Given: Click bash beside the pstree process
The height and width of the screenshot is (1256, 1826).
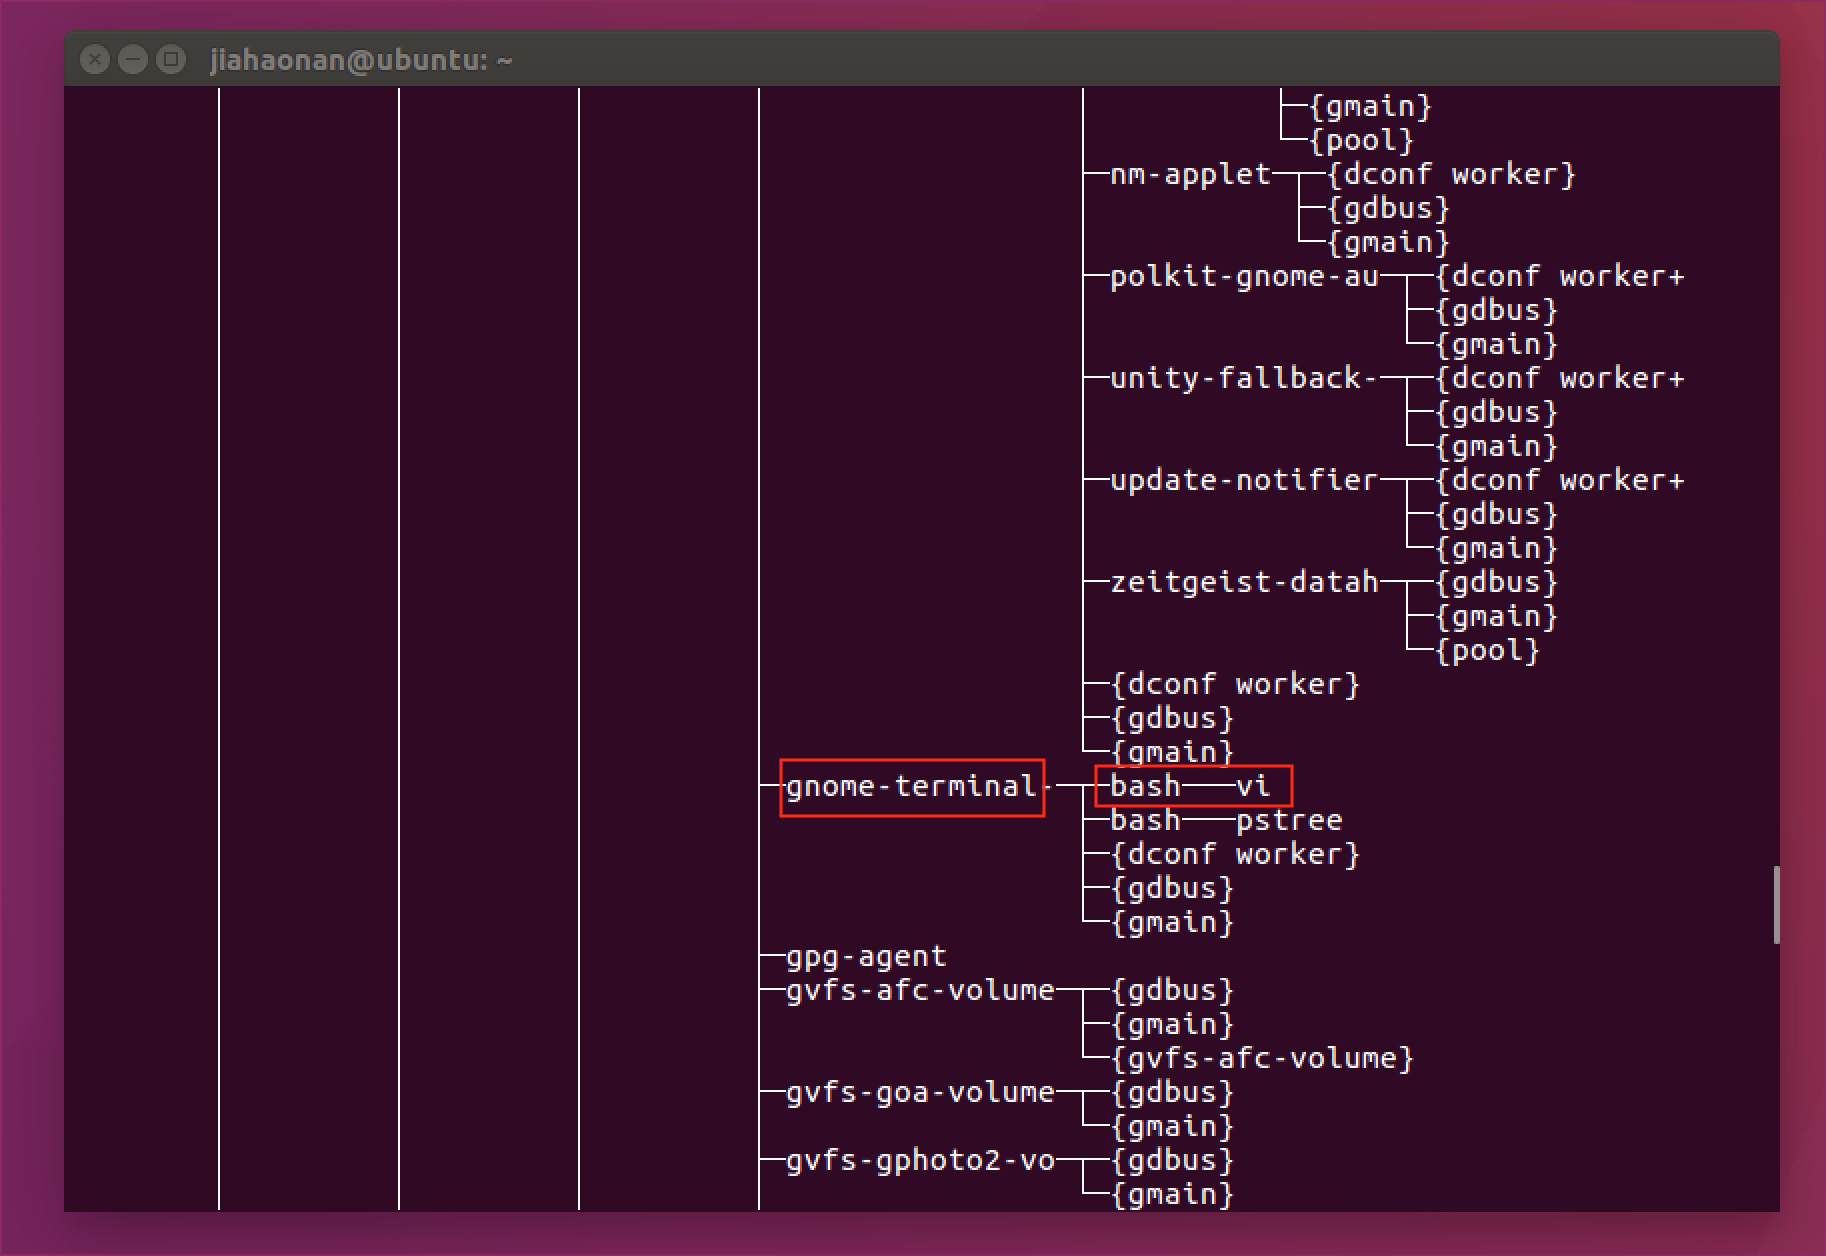Looking at the screenshot, I should 1145,821.
